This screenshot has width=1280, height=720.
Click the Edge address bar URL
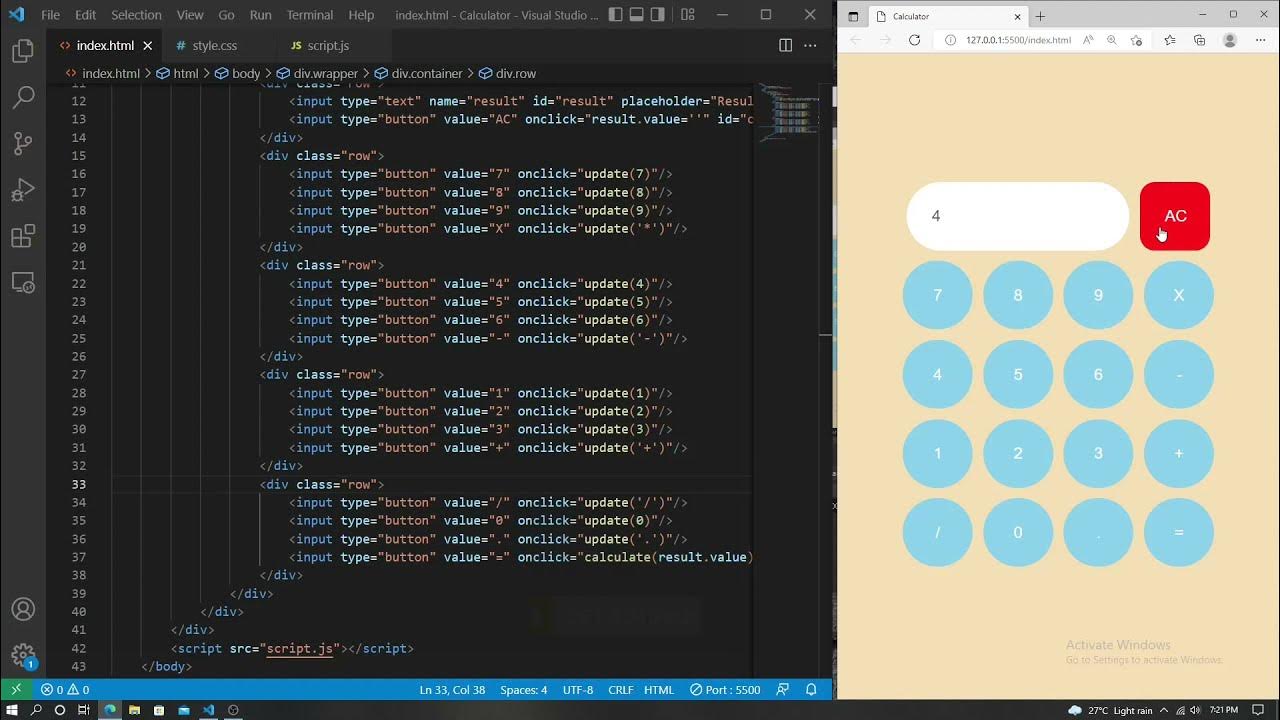pyautogui.click(x=1018, y=40)
